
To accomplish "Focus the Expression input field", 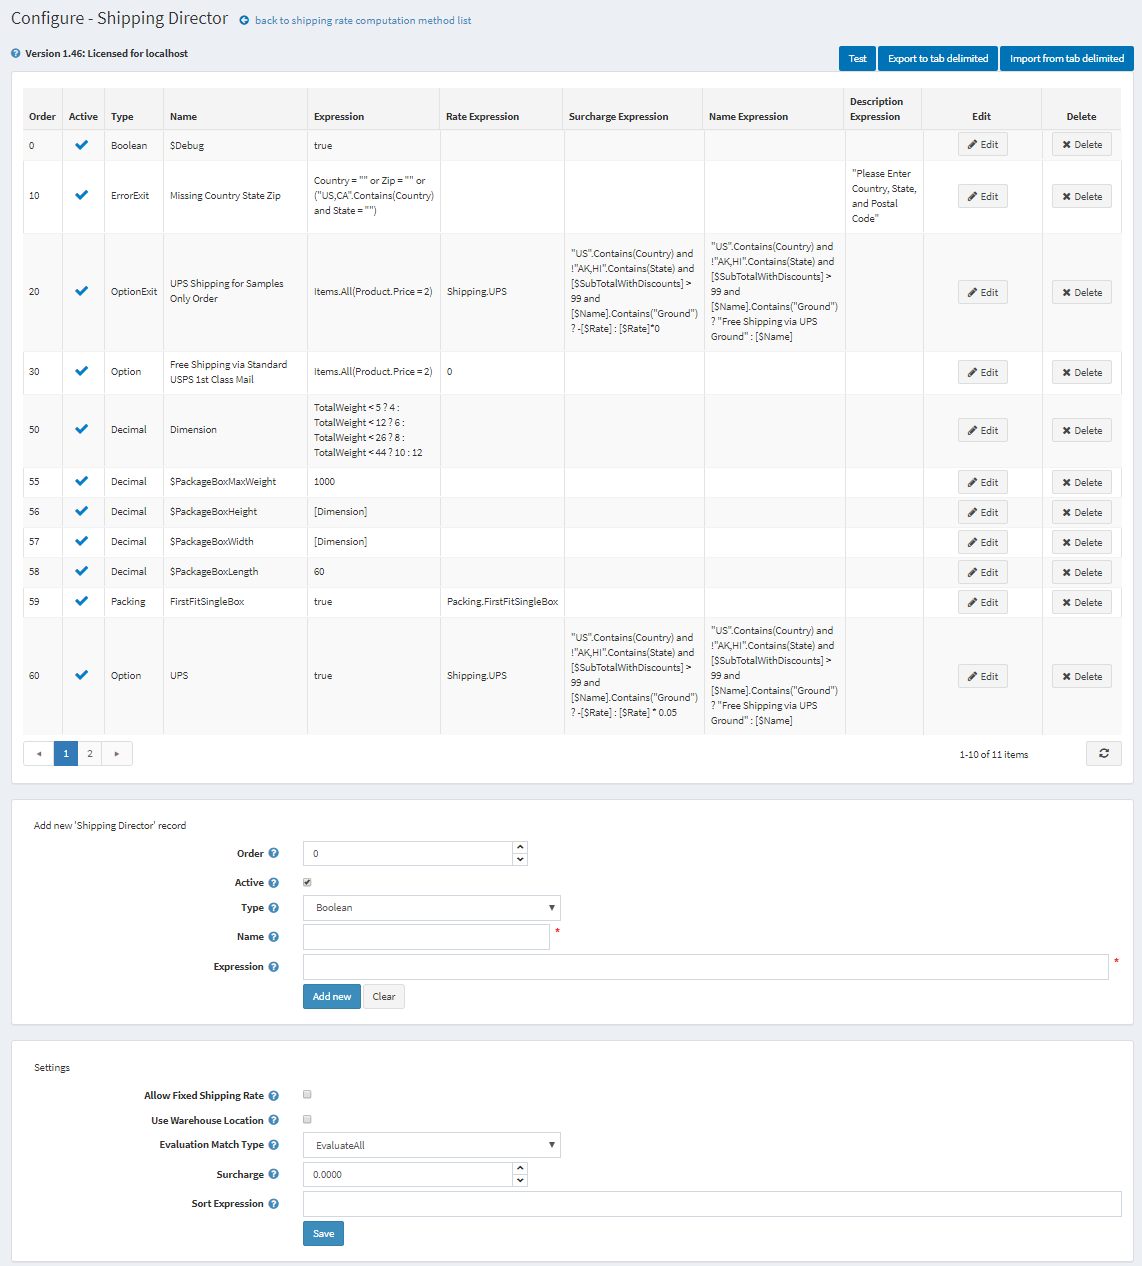I will point(706,967).
